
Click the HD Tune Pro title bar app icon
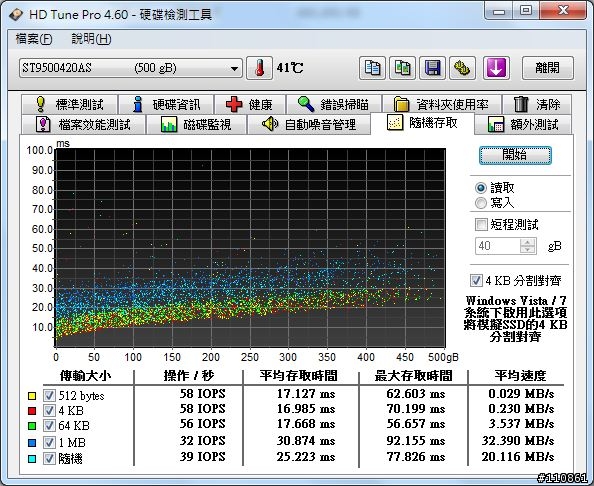coord(16,14)
